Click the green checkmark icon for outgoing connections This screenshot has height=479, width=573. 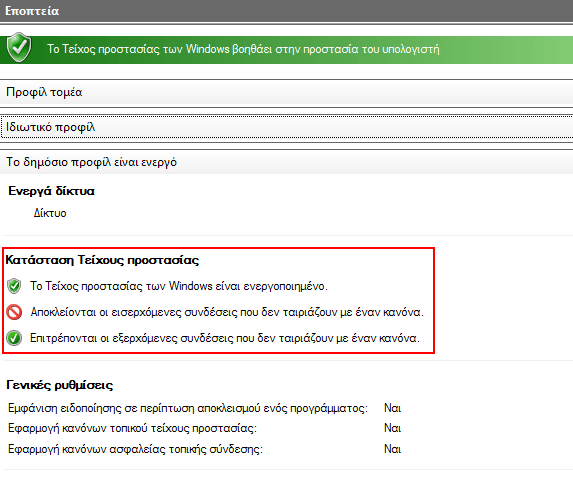[14, 338]
